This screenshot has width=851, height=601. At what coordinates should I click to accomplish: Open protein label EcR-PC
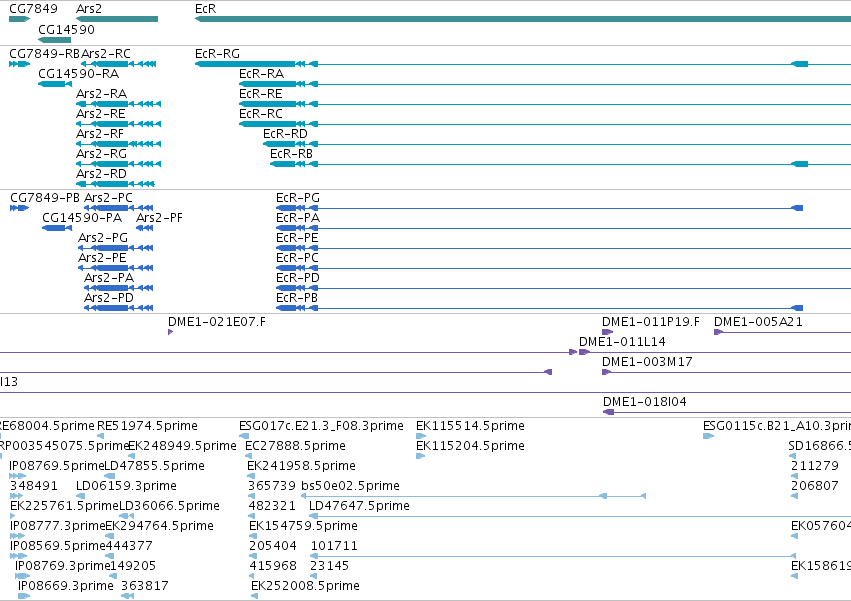[297, 258]
